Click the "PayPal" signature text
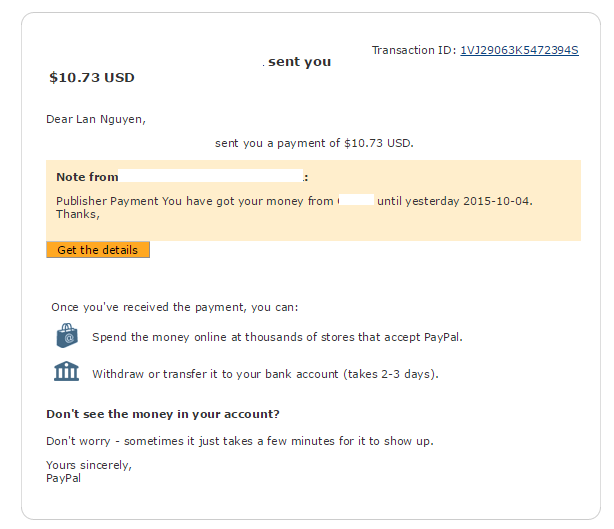 click(64, 478)
